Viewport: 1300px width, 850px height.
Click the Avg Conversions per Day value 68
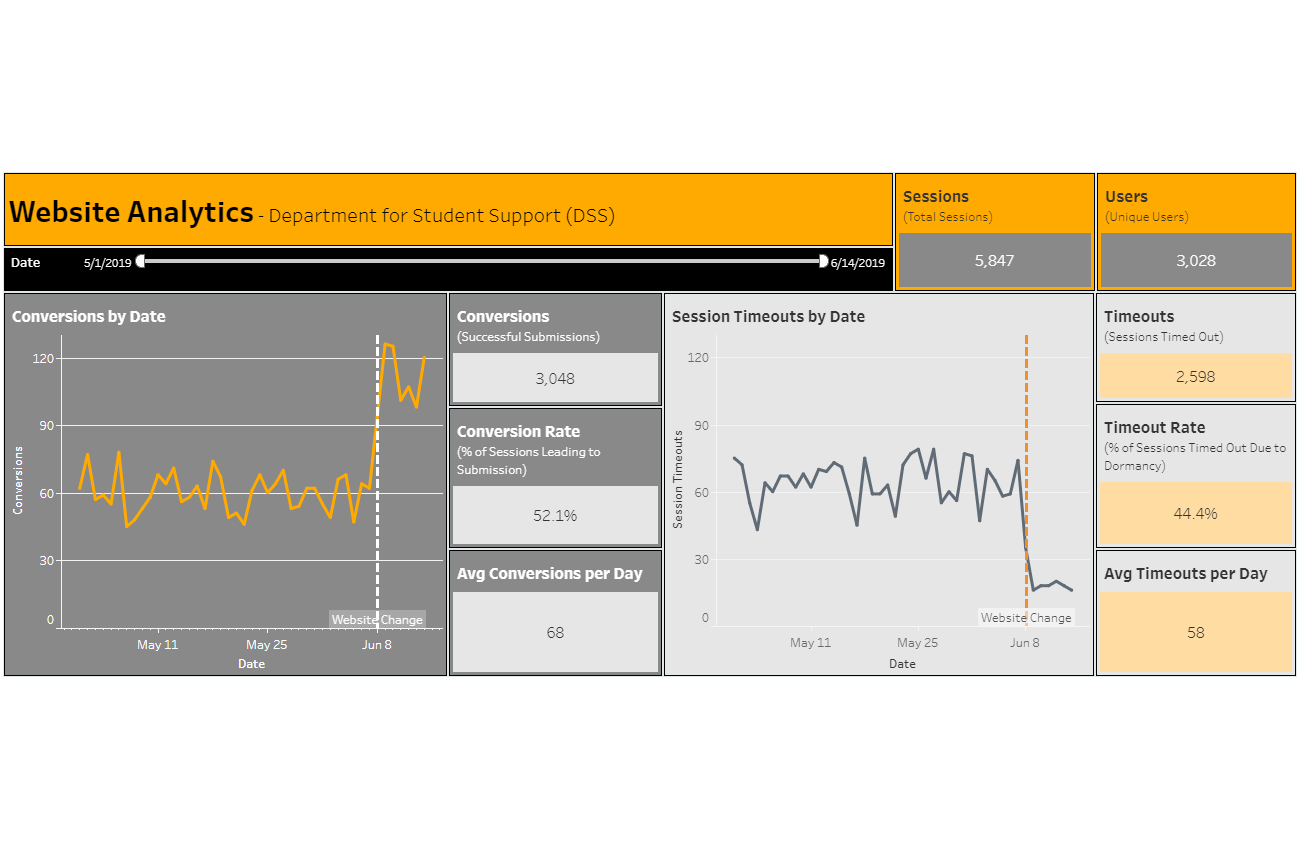point(555,633)
